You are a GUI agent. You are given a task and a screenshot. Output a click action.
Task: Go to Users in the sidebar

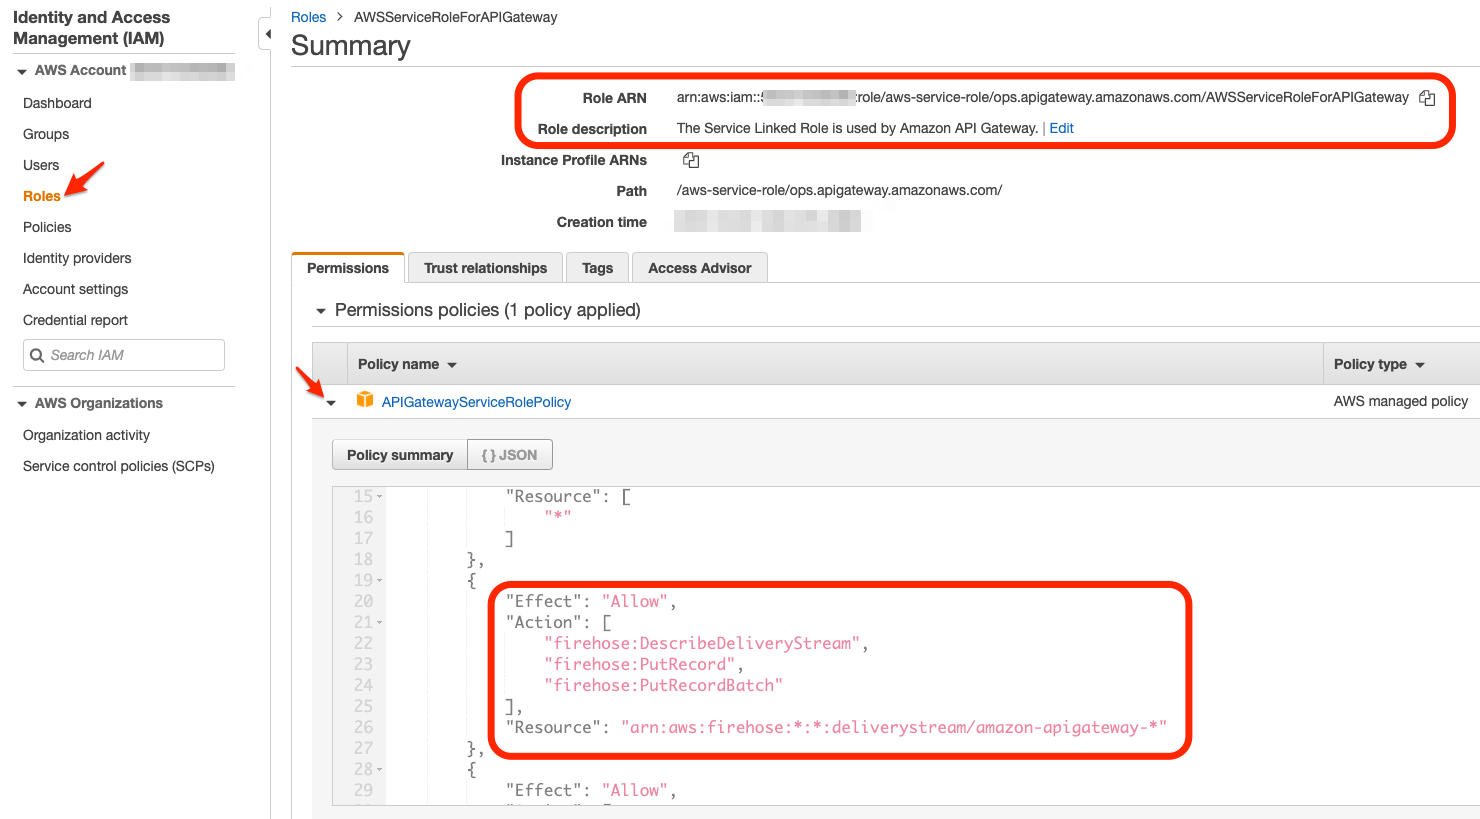pos(41,165)
